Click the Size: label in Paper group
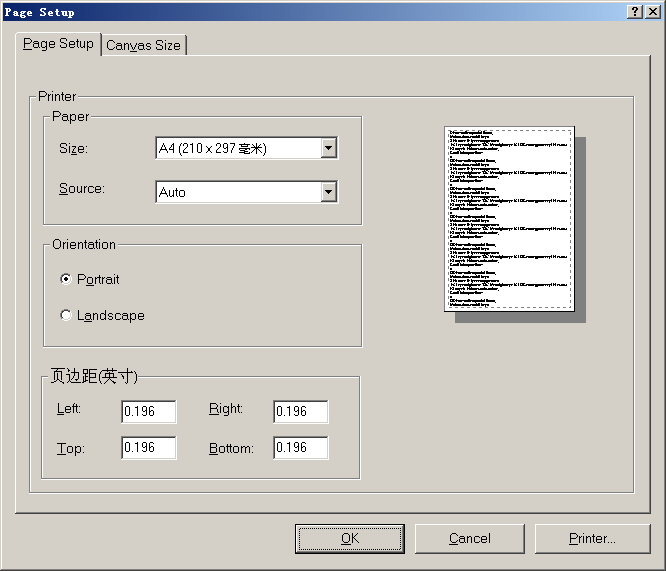Image resolution: width=666 pixels, height=571 pixels. [x=73, y=149]
